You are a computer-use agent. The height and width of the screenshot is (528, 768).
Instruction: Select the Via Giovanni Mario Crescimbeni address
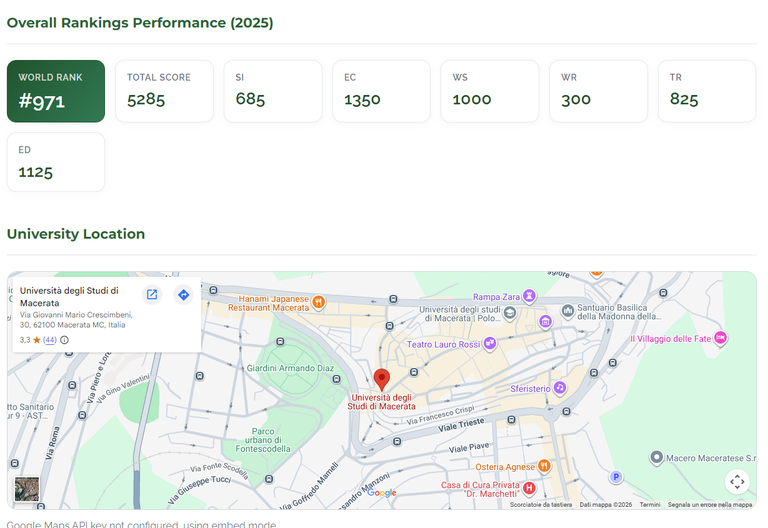(x=76, y=320)
